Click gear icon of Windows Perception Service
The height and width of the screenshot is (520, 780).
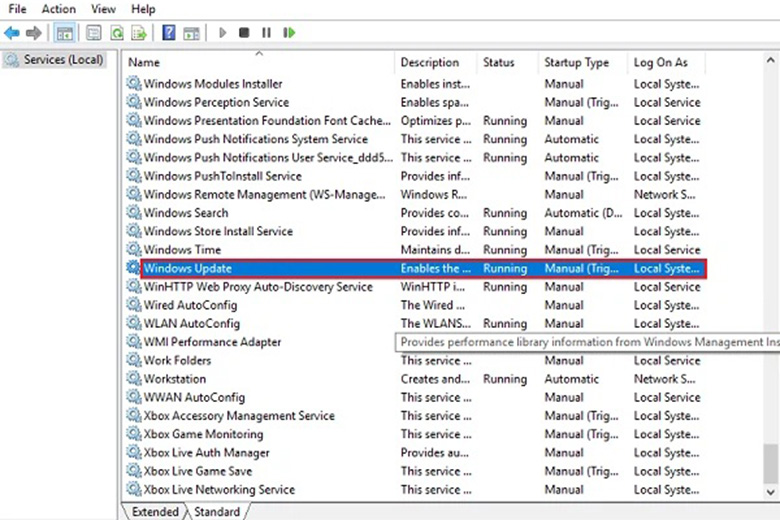tap(133, 102)
